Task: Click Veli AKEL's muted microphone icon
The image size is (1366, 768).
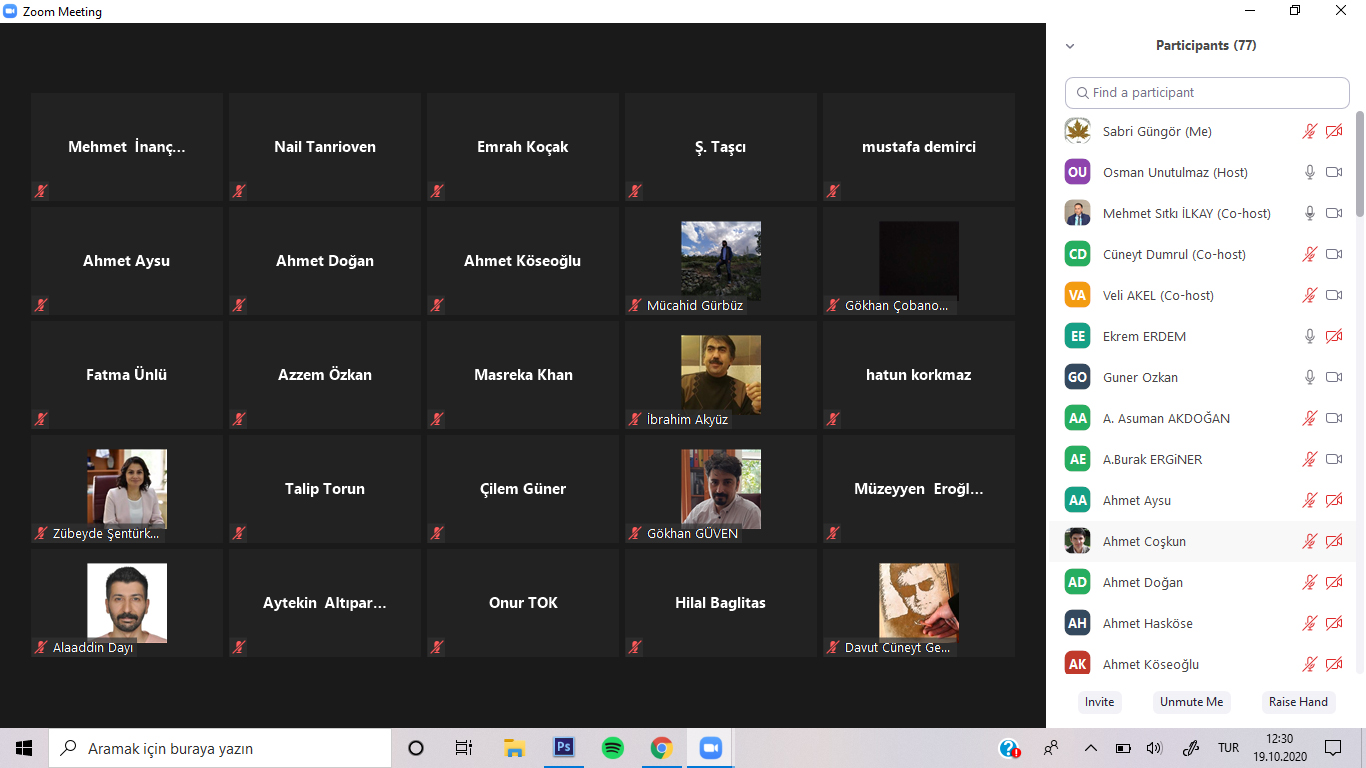Action: [1309, 295]
